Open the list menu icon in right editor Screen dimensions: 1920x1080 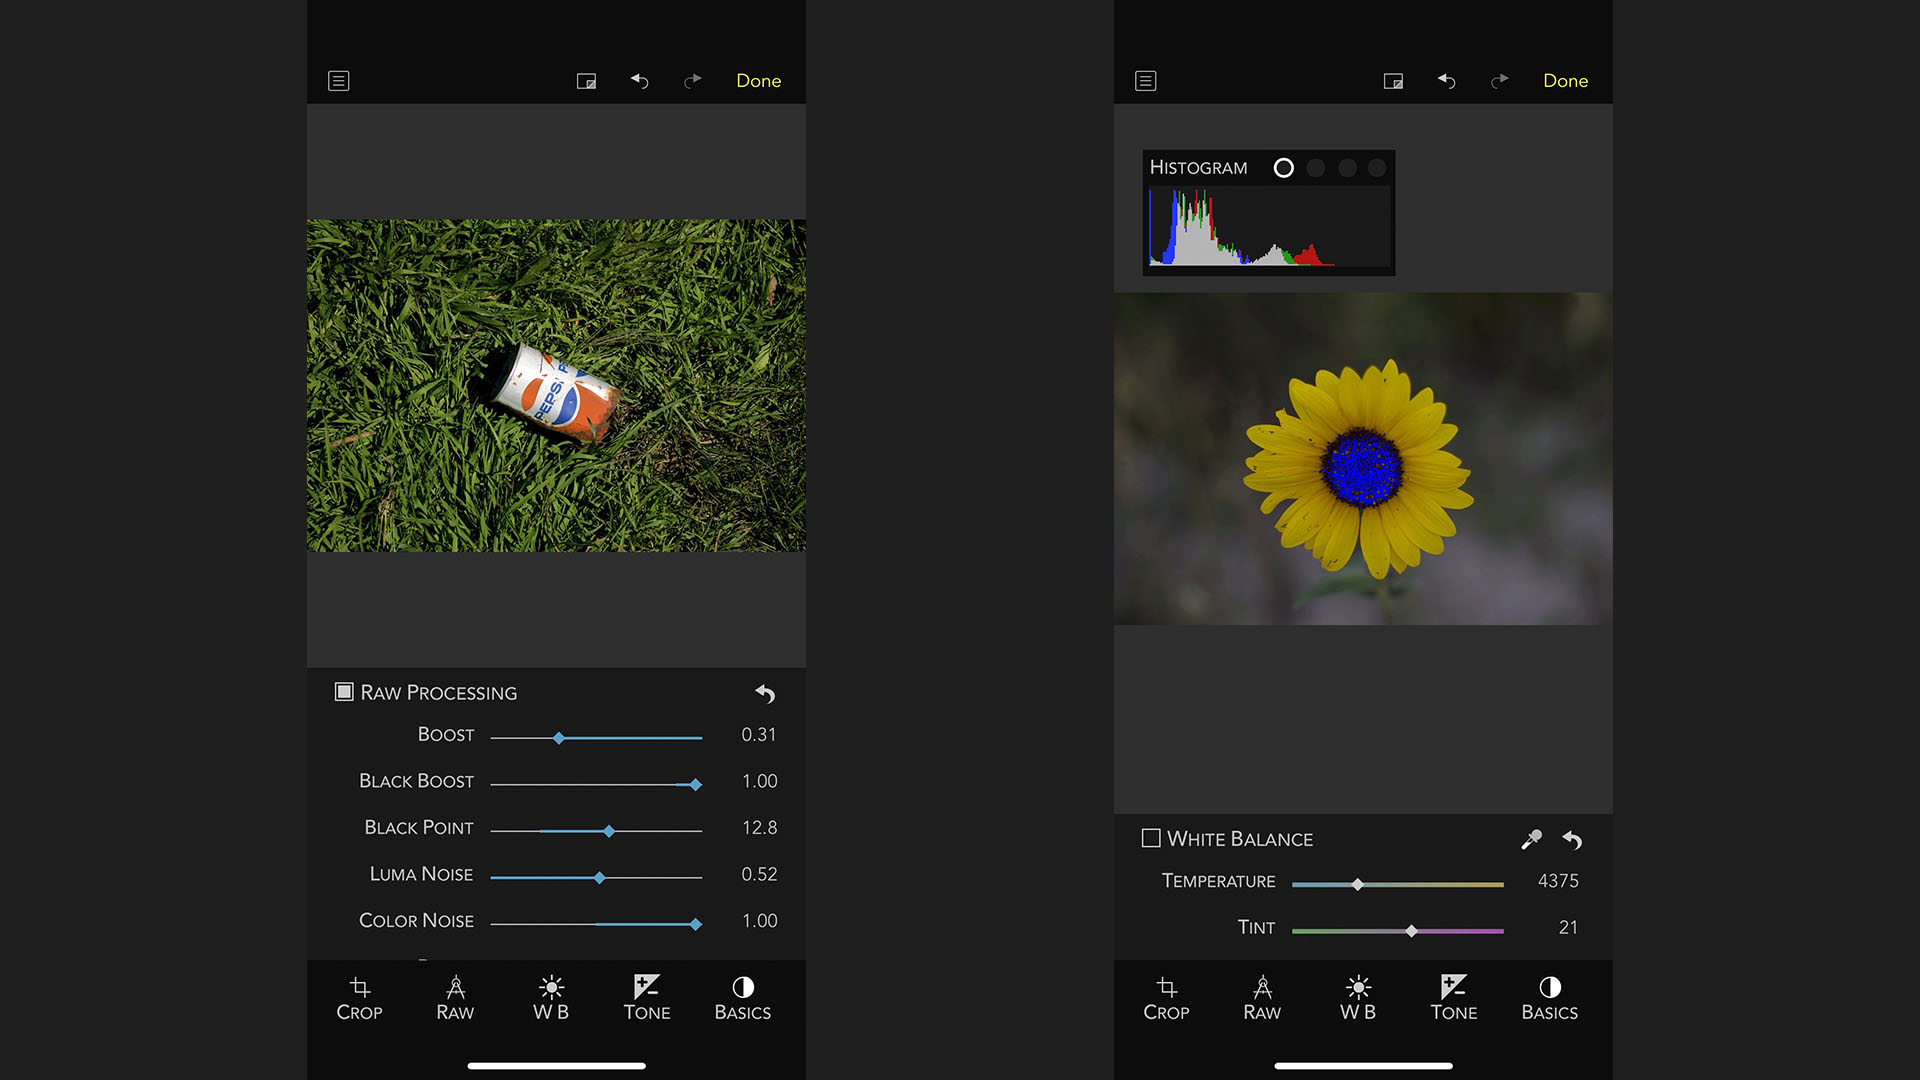1146,81
